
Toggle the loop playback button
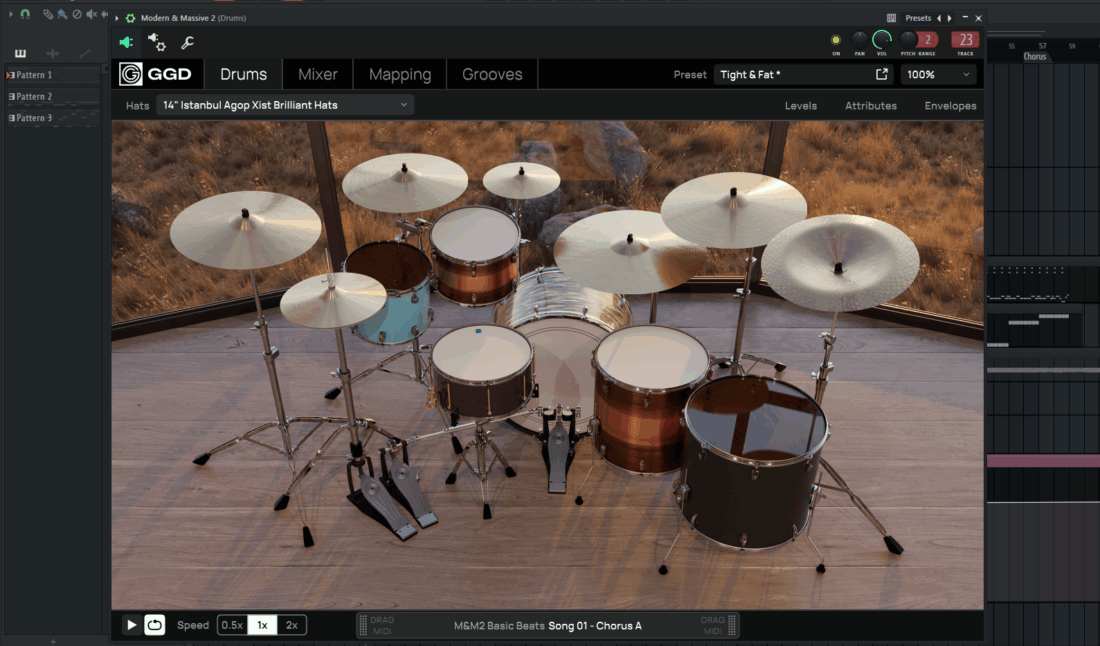point(154,625)
